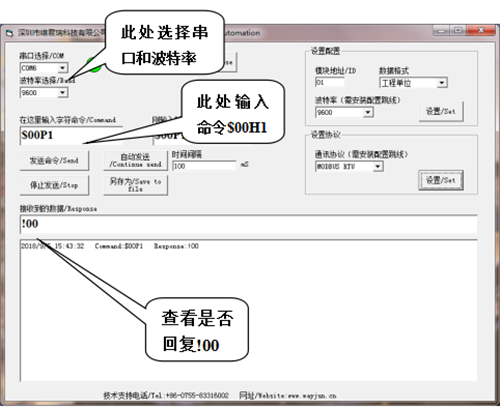Image resolution: width=500 pixels, height=407 pixels.
Task: Click inside the command log text area
Action: [248, 310]
